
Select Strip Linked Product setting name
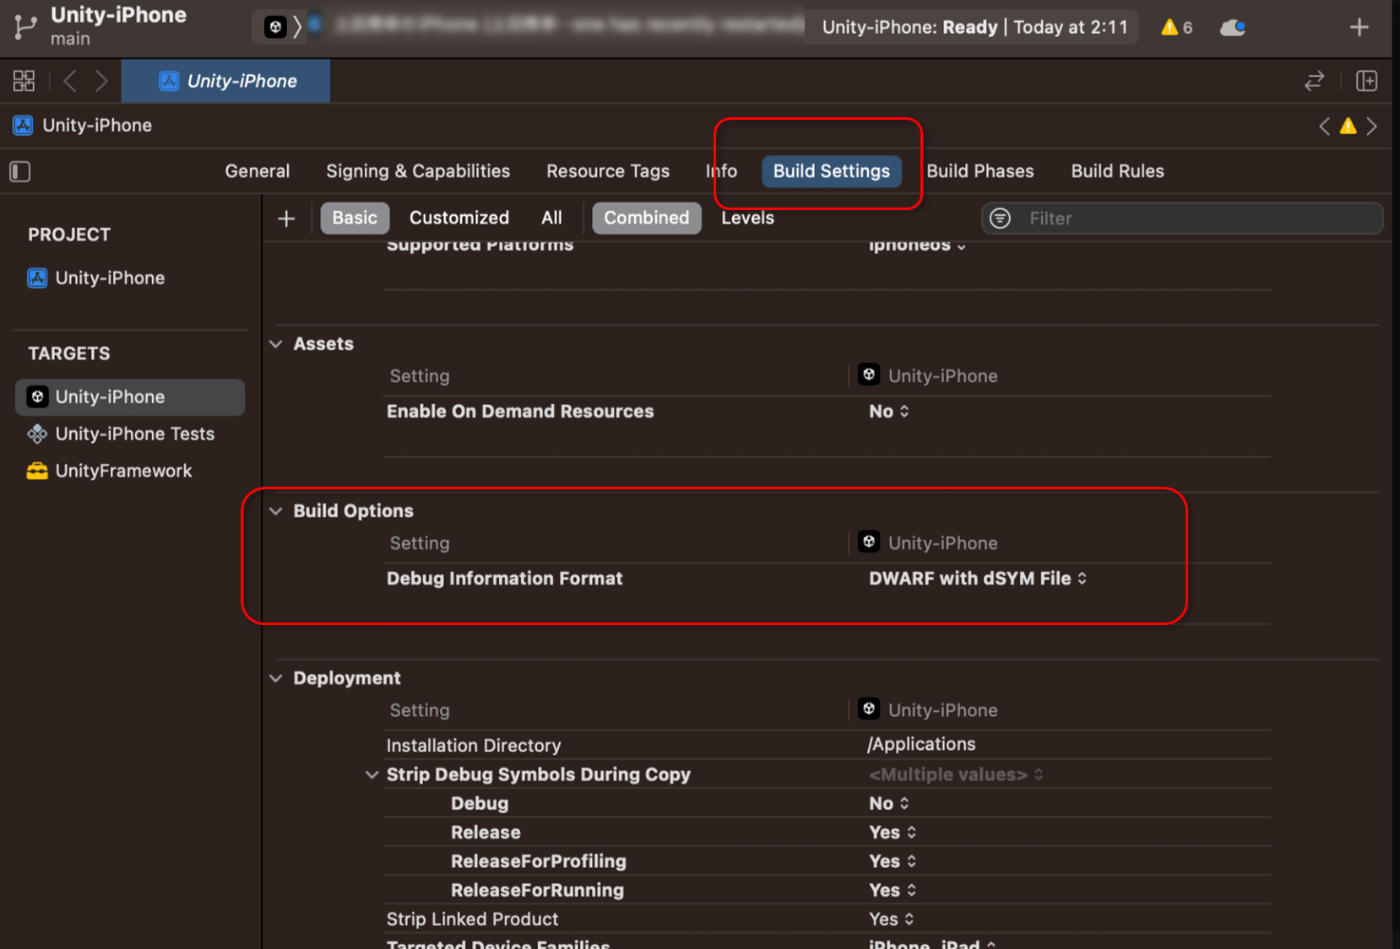(472, 919)
